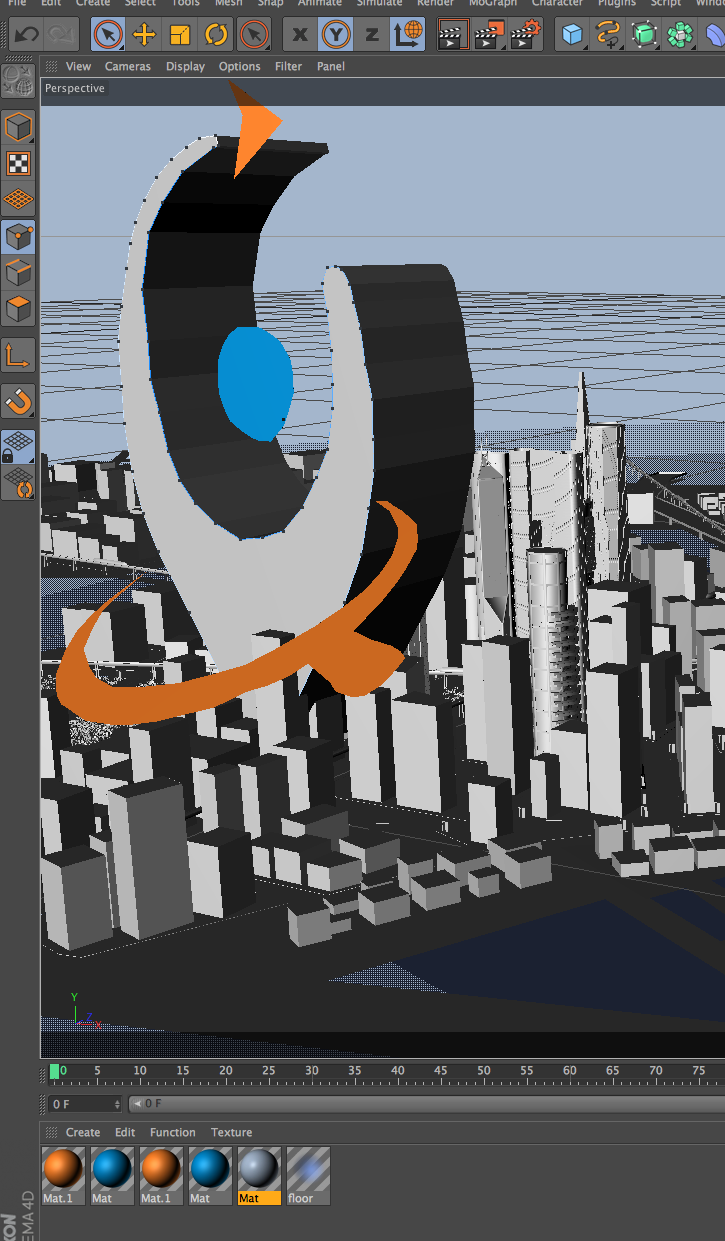This screenshot has width=725, height=1241.
Task: Enable Polygons mode
Action: tap(18, 309)
